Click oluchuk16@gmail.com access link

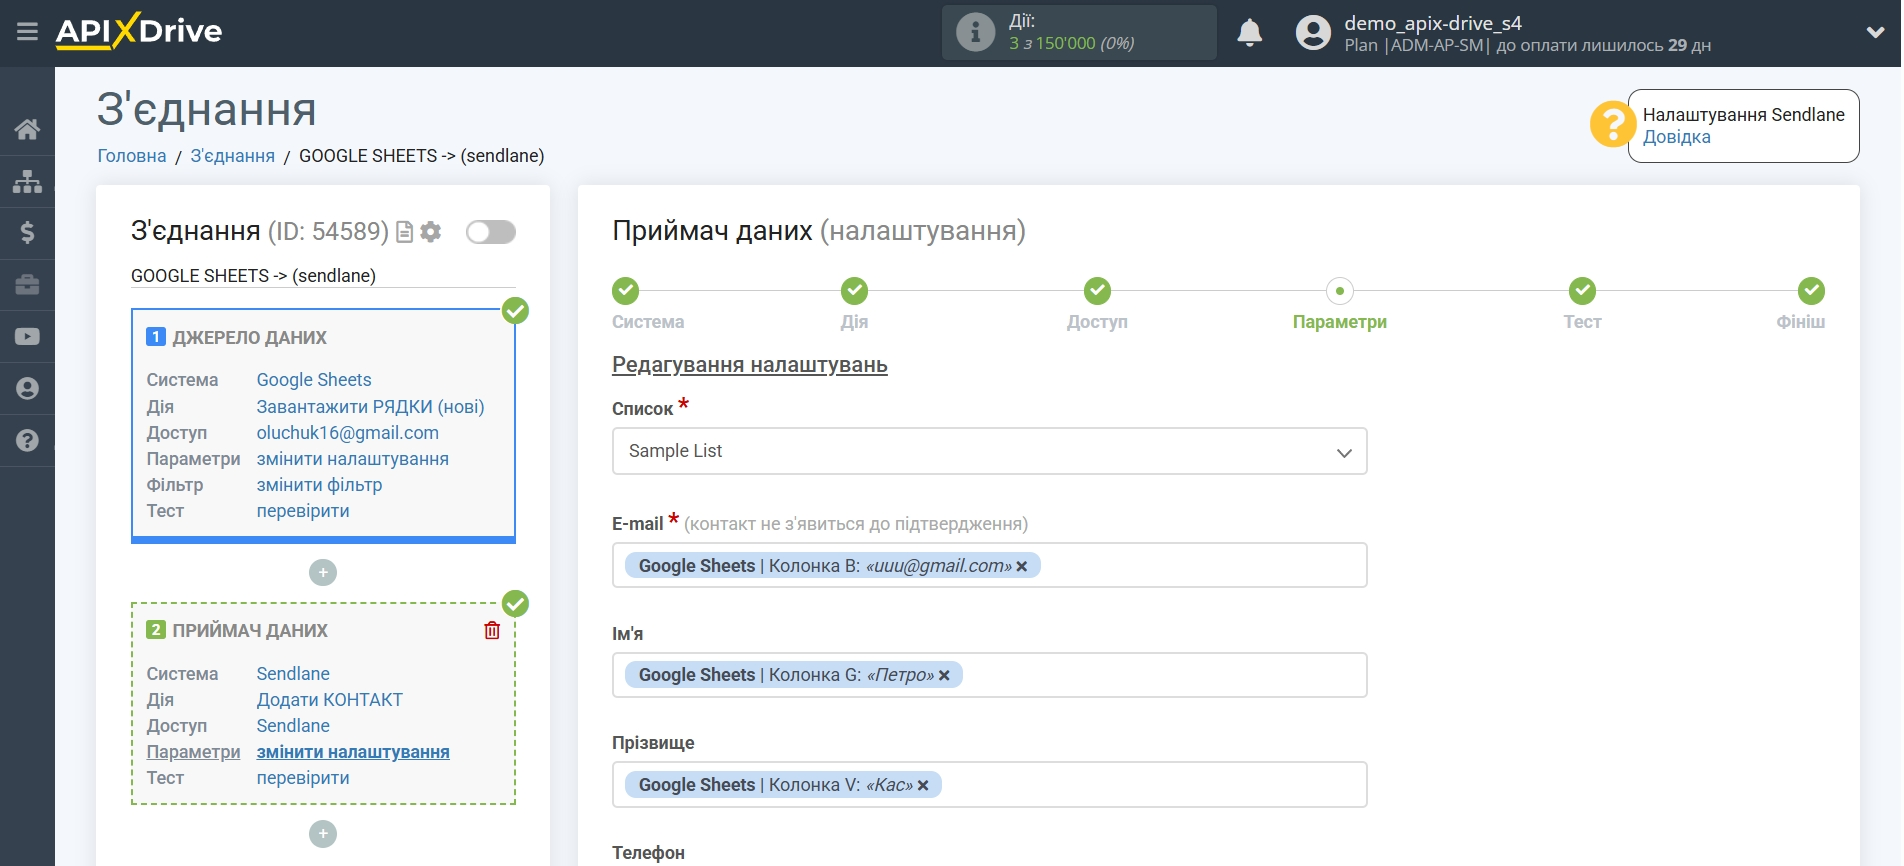point(348,433)
